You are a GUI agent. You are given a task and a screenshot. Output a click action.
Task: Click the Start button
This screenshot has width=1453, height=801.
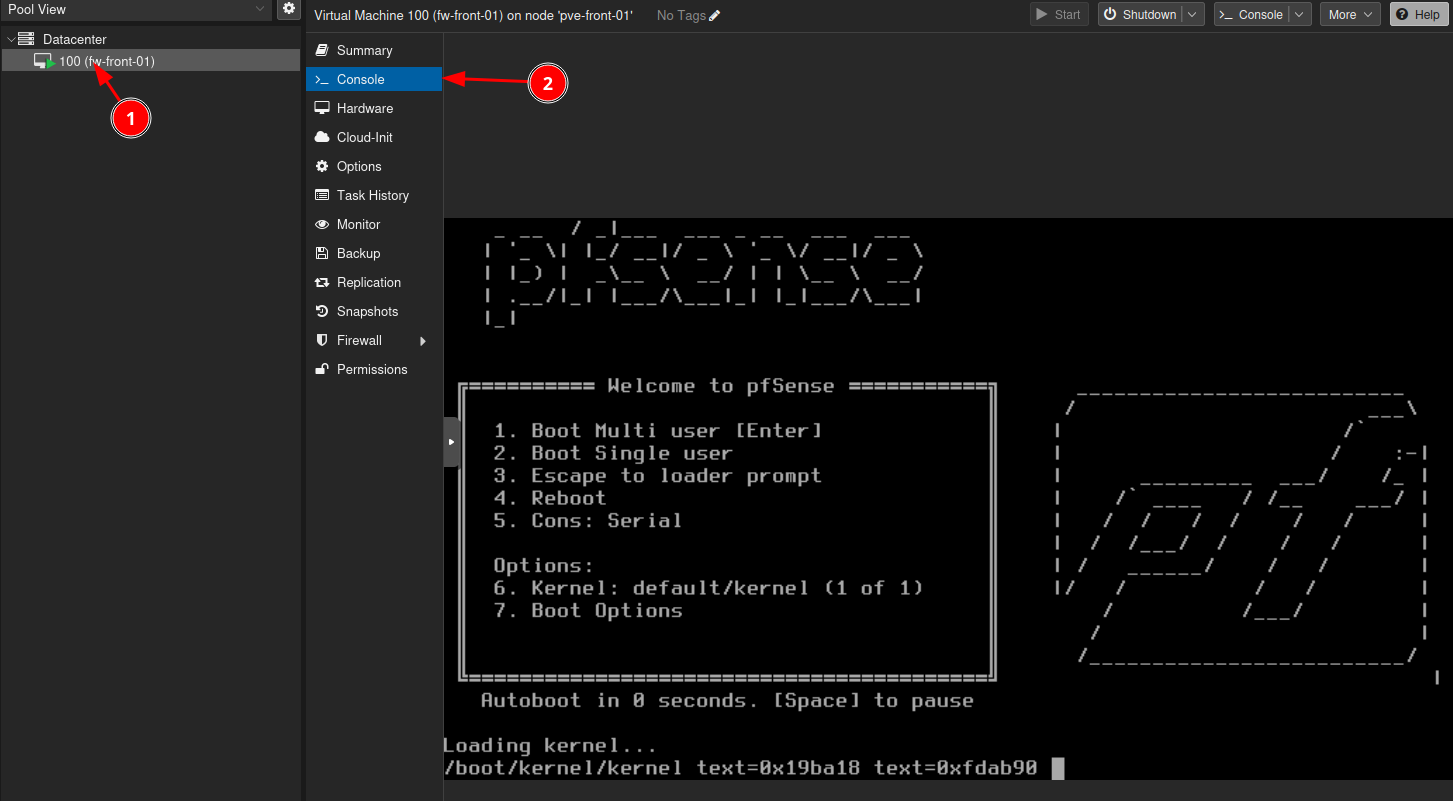point(1059,15)
